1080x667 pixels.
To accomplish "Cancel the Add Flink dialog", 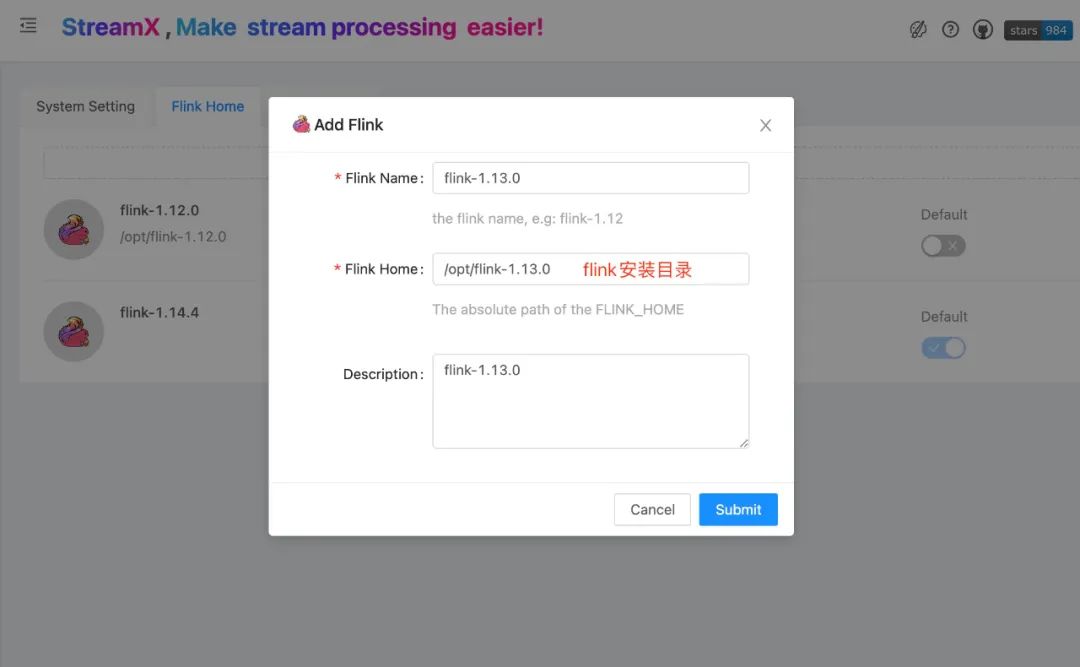I will coord(652,509).
